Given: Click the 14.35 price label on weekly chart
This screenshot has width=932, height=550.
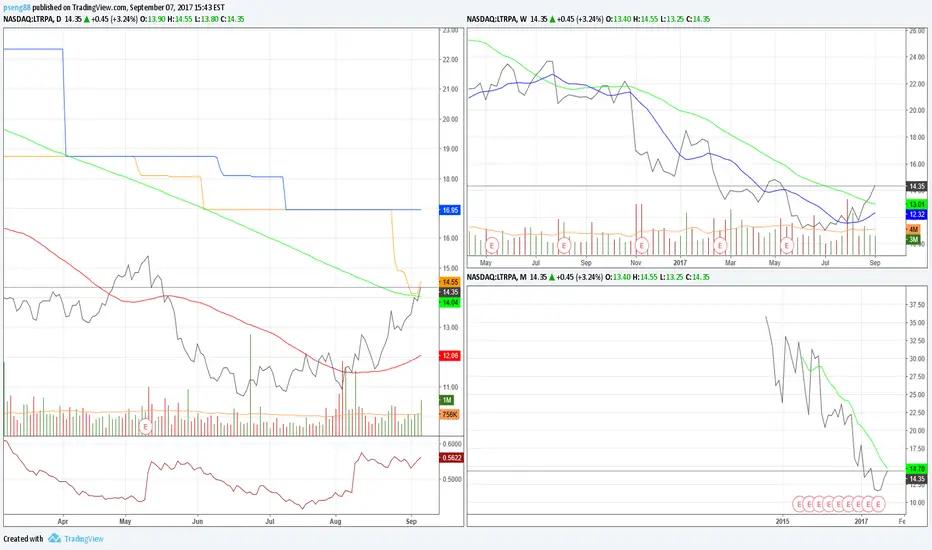Looking at the screenshot, I should tap(916, 186).
